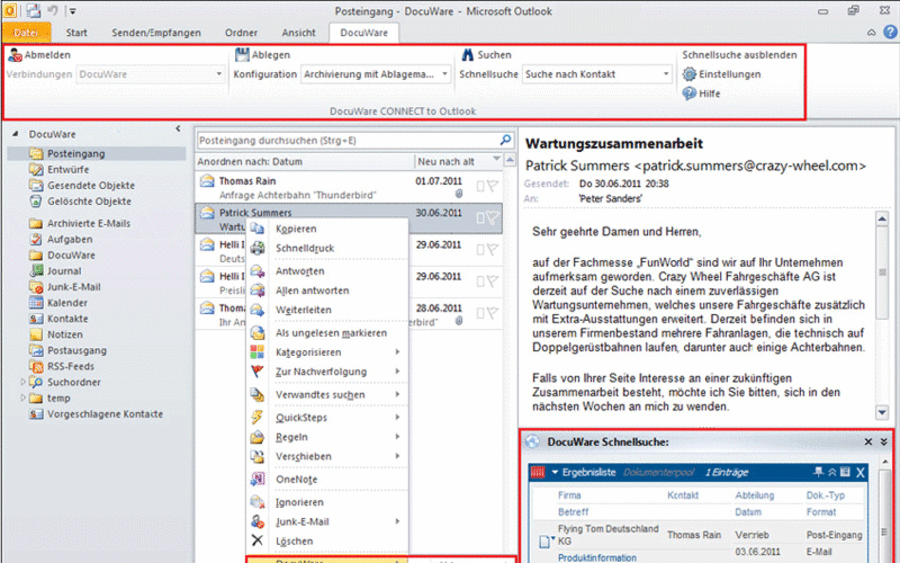This screenshot has height=563, width=900.
Task: Open Vorgeschlagene Kontakte folder
Action: coord(104,414)
